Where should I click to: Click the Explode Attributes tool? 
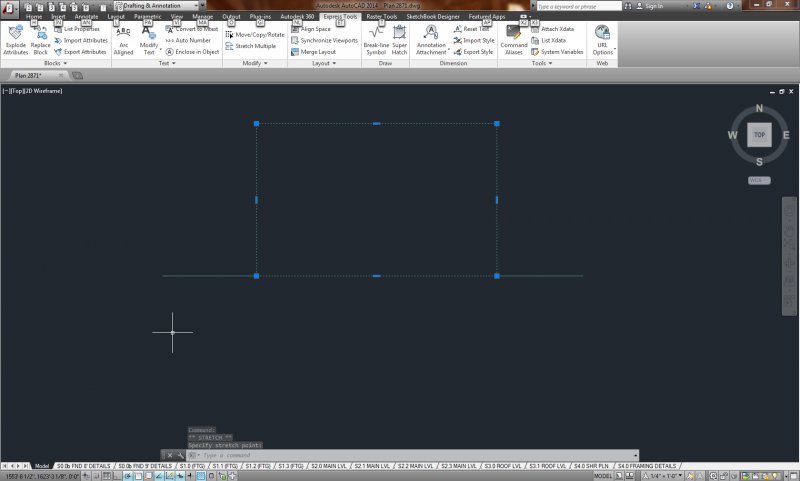click(x=16, y=40)
